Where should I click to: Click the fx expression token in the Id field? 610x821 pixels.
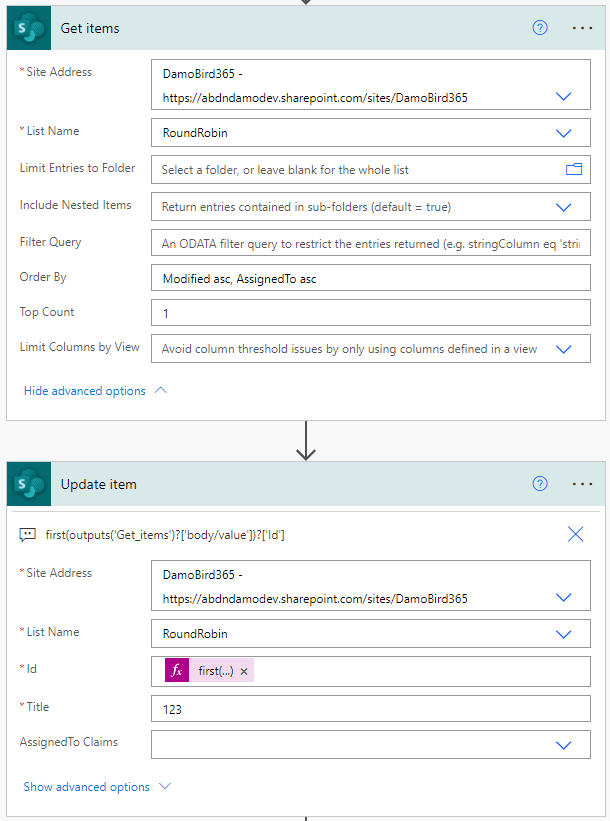[x=176, y=671]
